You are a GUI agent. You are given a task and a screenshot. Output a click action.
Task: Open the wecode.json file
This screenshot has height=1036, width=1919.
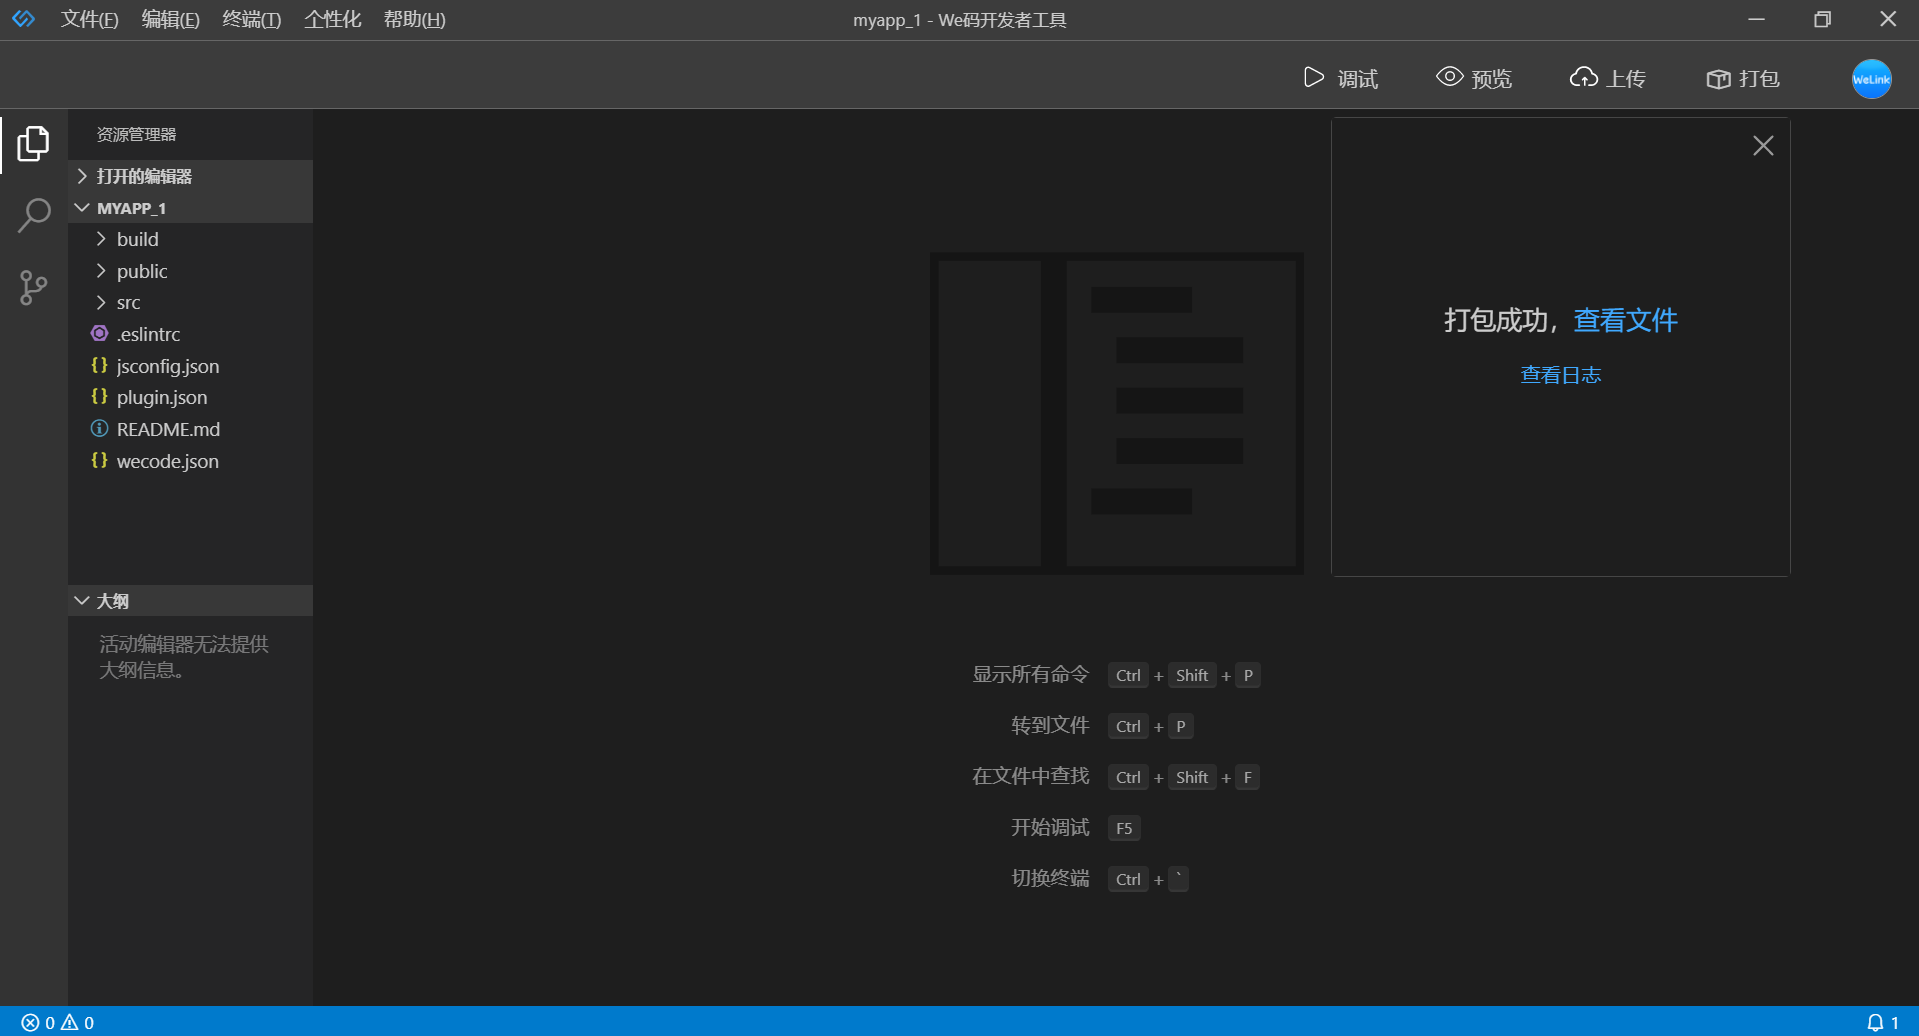point(167,461)
